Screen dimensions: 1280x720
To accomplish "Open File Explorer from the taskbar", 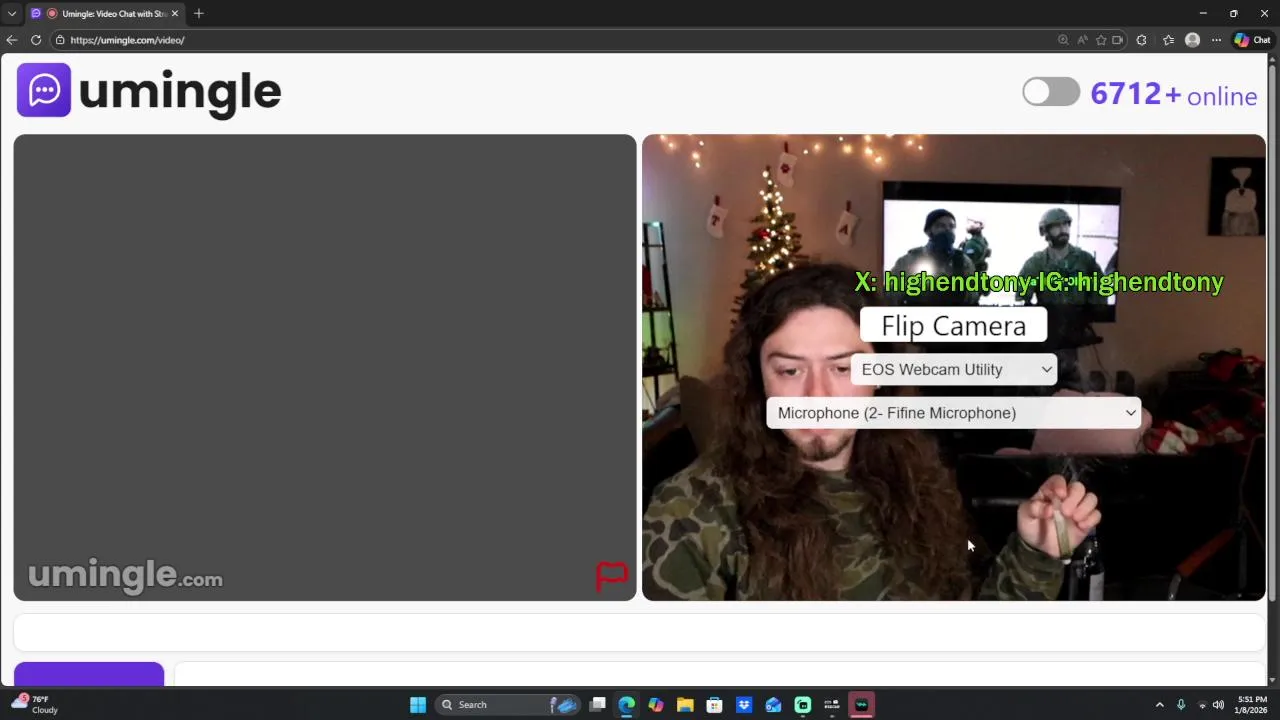I will pyautogui.click(x=685, y=705).
